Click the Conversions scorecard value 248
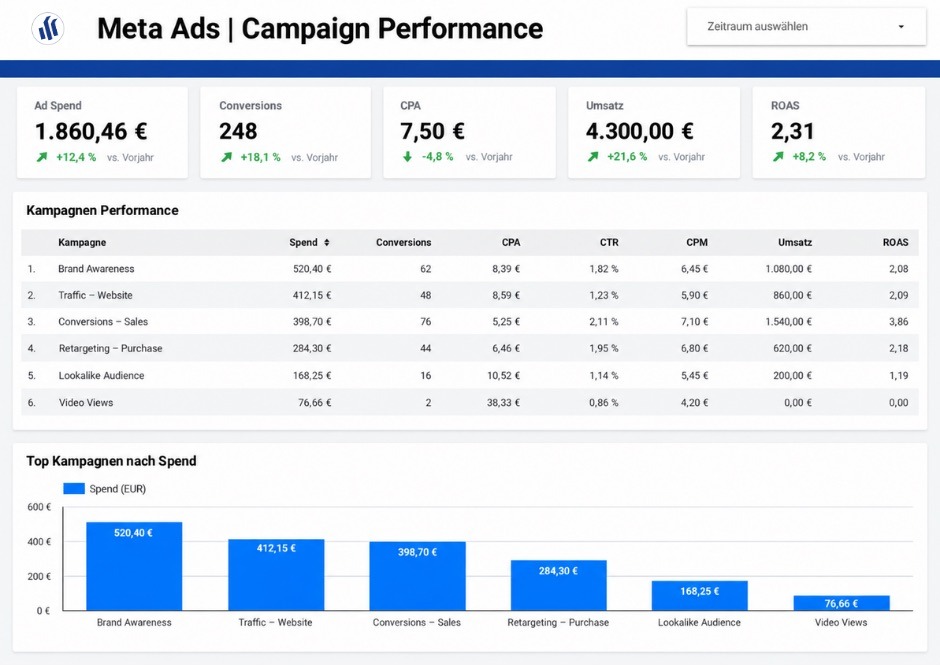Viewport: 940px width, 666px height. point(238,131)
